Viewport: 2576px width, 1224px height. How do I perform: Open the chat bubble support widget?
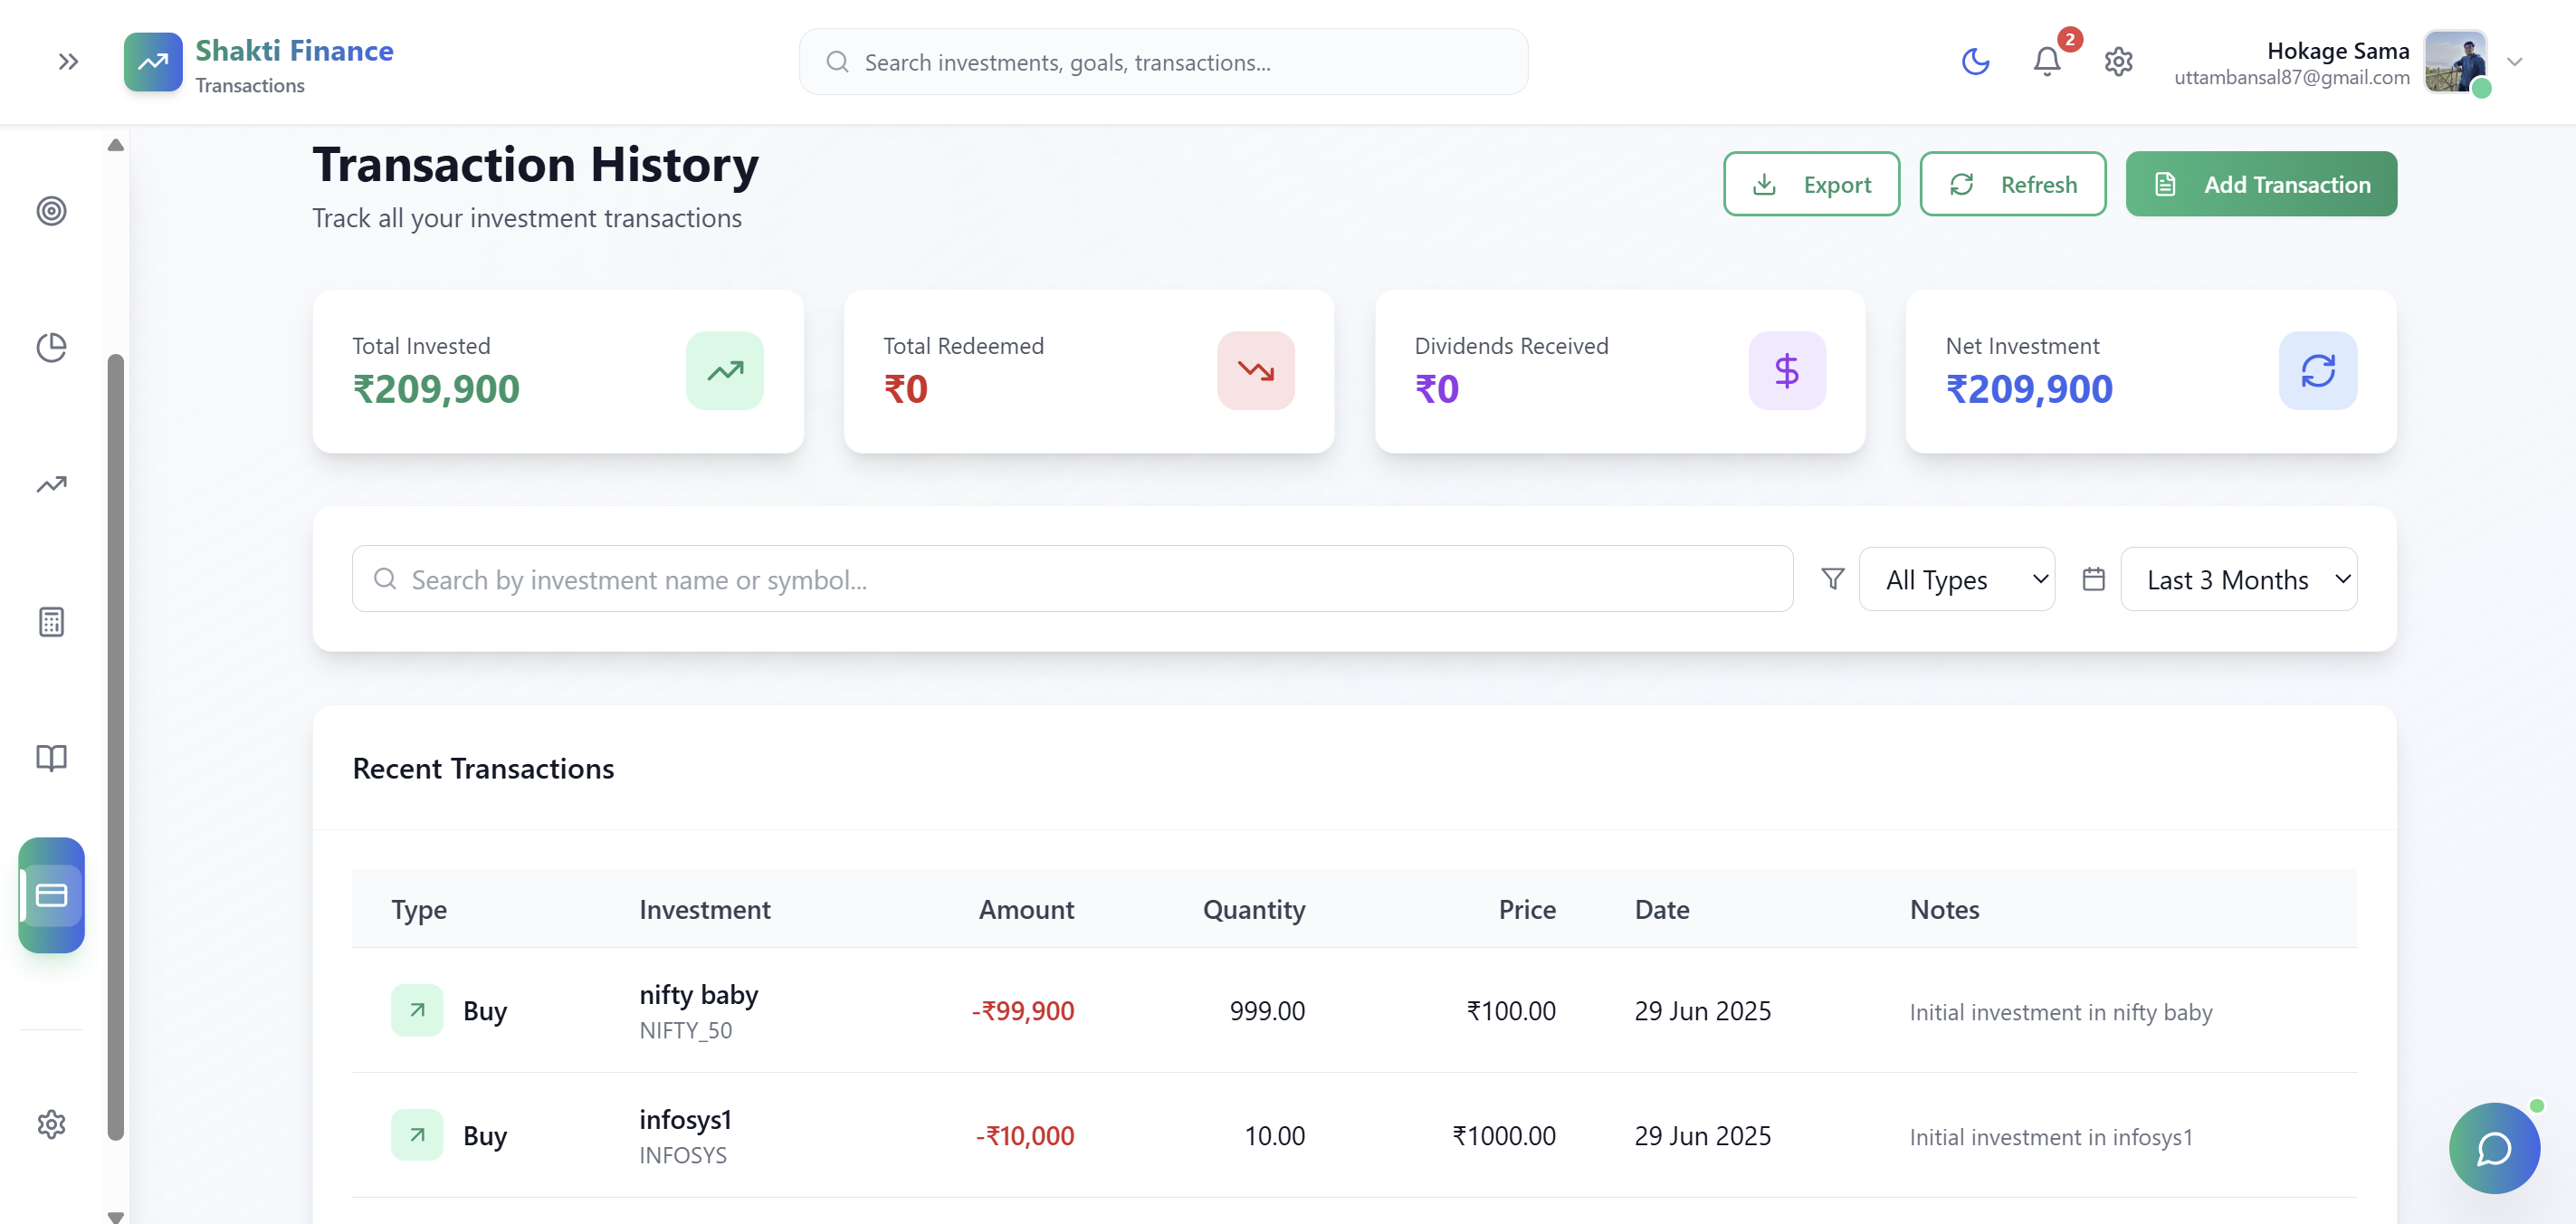pos(2494,1148)
